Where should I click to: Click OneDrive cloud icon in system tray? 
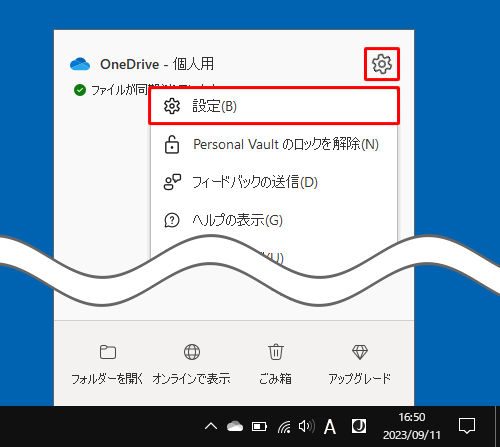pyautogui.click(x=235, y=426)
